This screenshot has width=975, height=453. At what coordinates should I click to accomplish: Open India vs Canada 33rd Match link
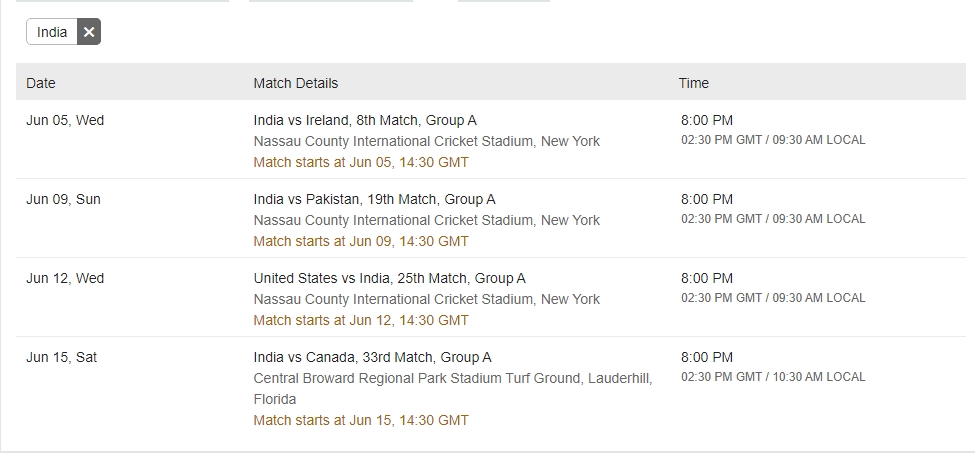[372, 357]
